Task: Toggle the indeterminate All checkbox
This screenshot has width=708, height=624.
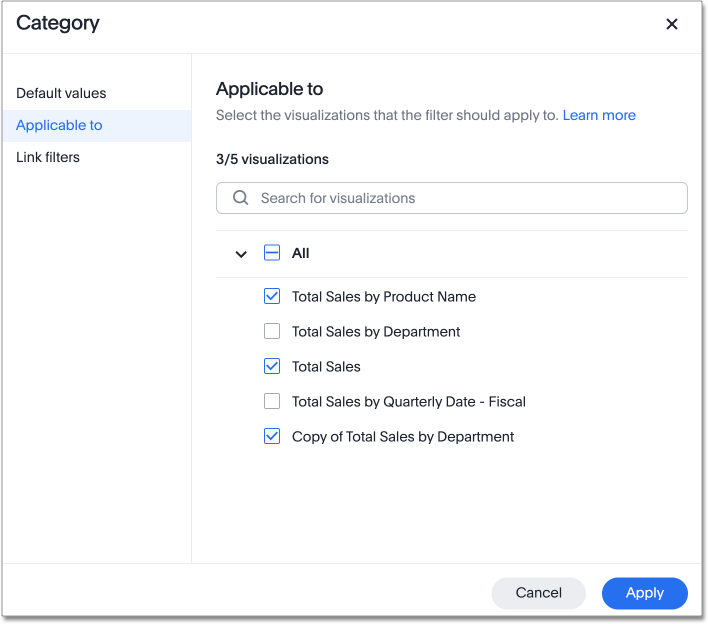Action: click(x=272, y=253)
